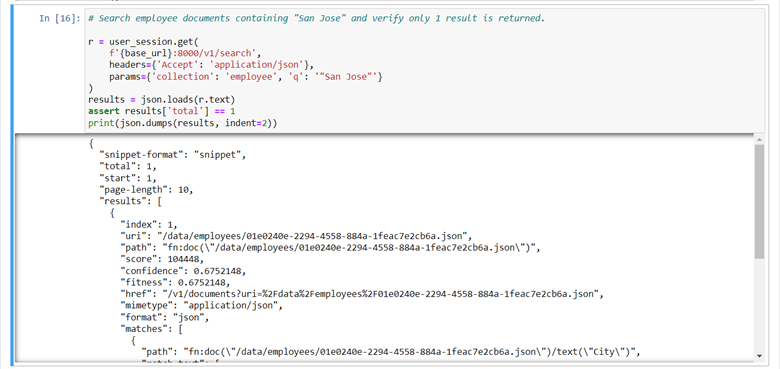This screenshot has width=780, height=369.
Task: Click output line "index": 1
Action: coord(149,224)
